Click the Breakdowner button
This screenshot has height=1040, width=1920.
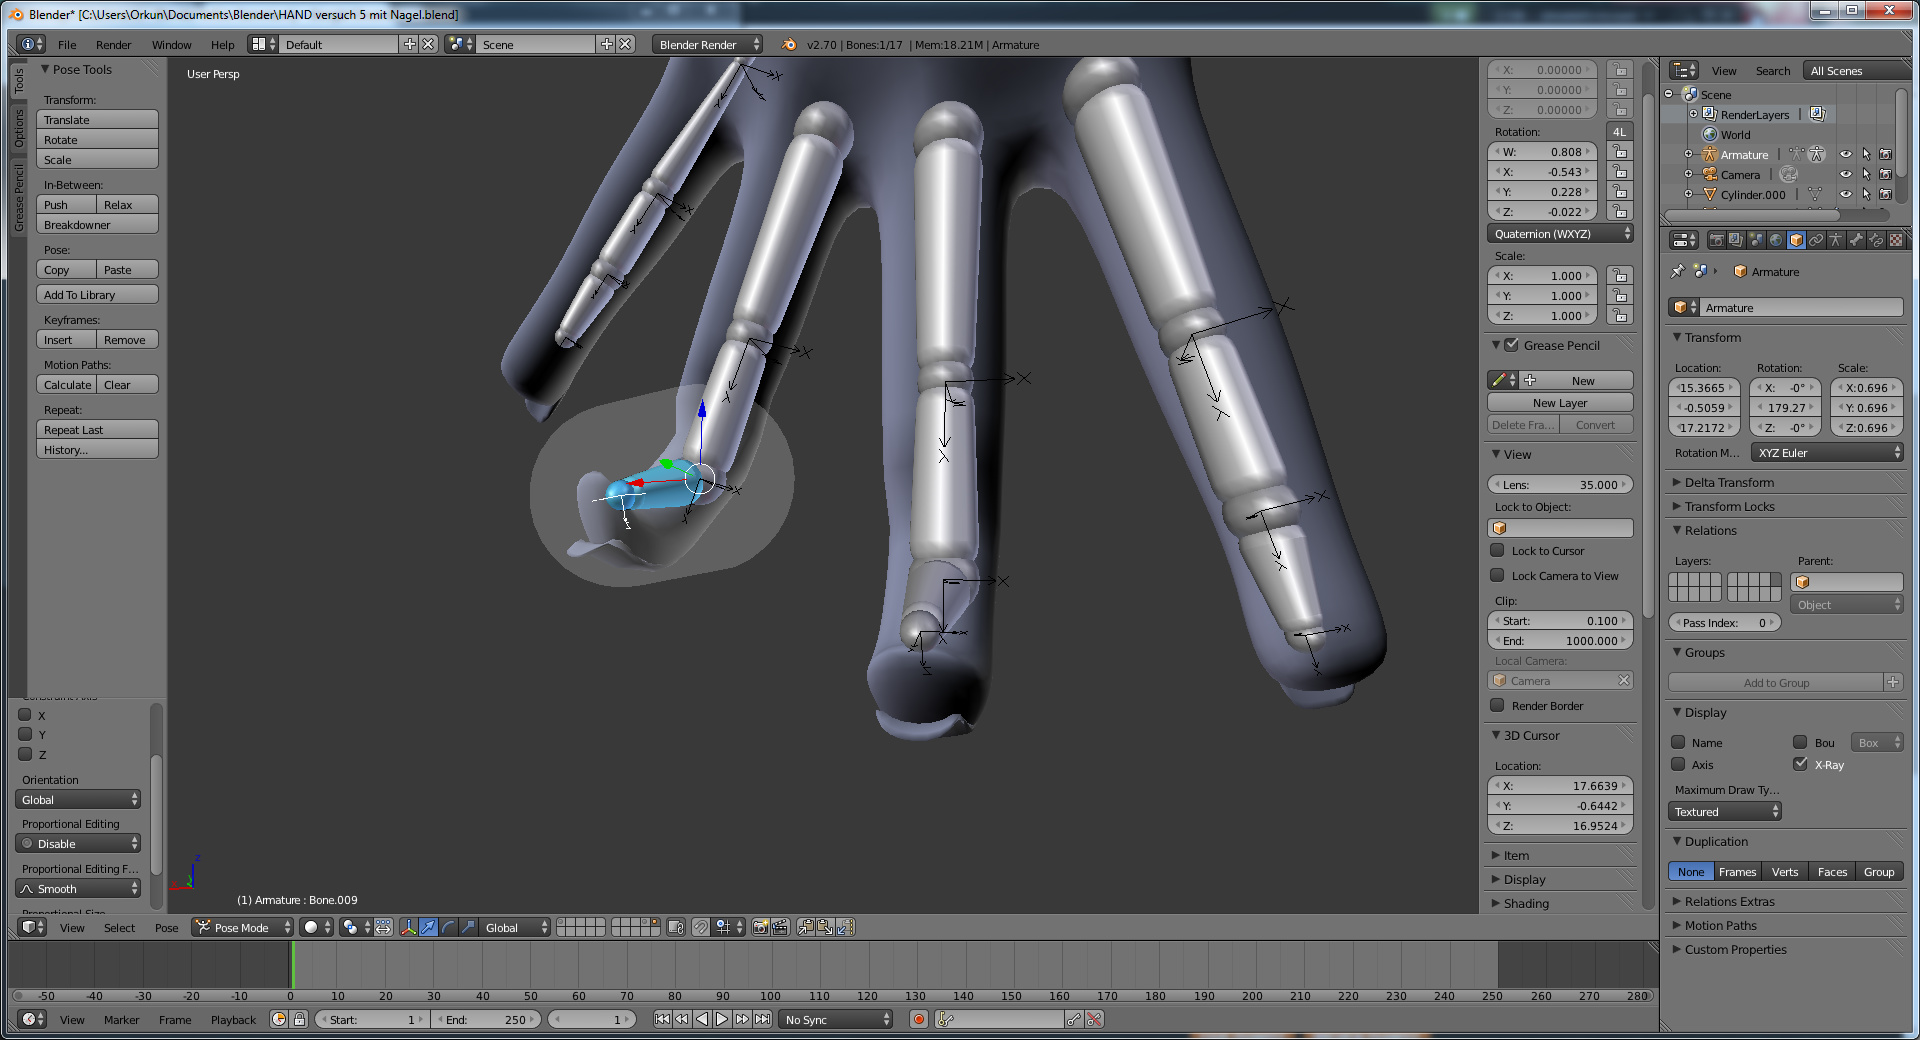97,224
